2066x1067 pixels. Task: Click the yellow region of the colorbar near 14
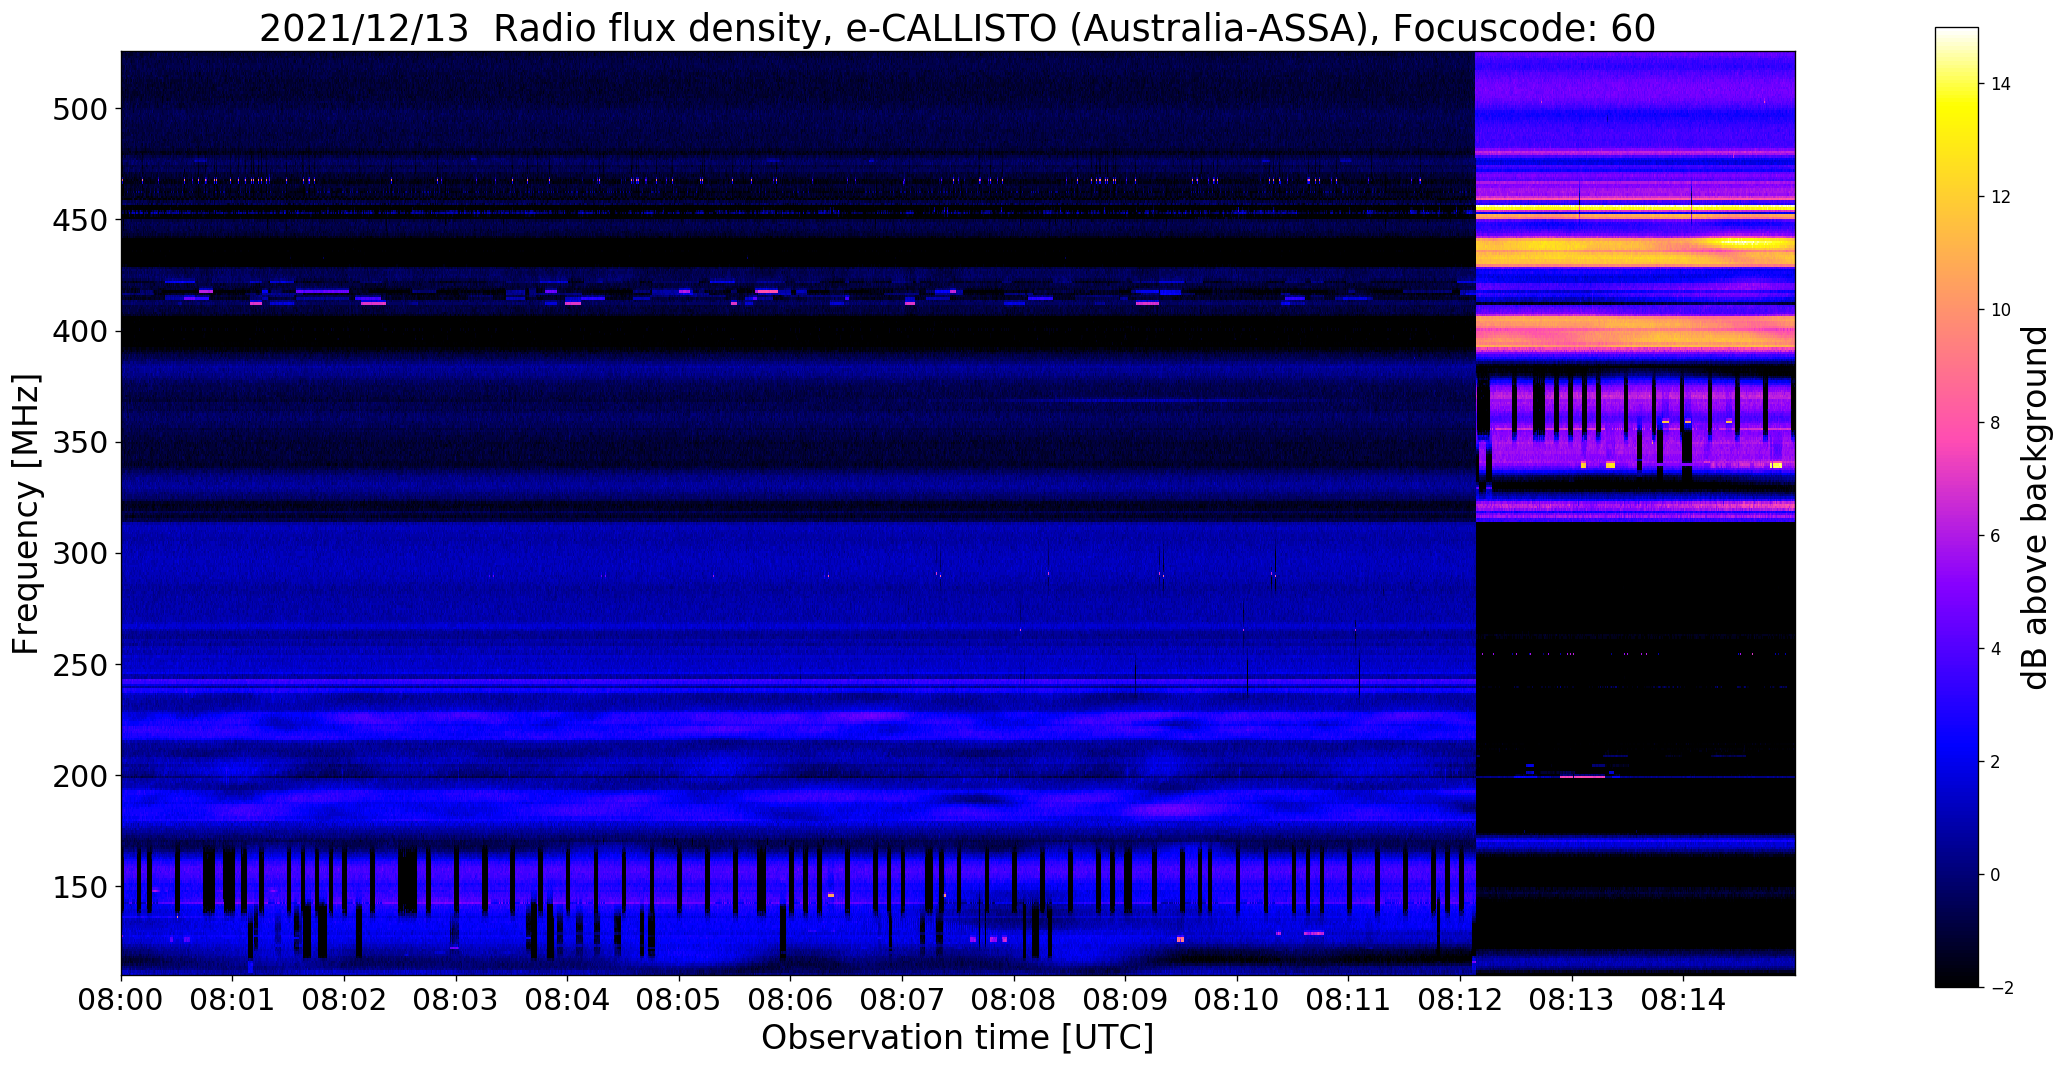click(1957, 100)
